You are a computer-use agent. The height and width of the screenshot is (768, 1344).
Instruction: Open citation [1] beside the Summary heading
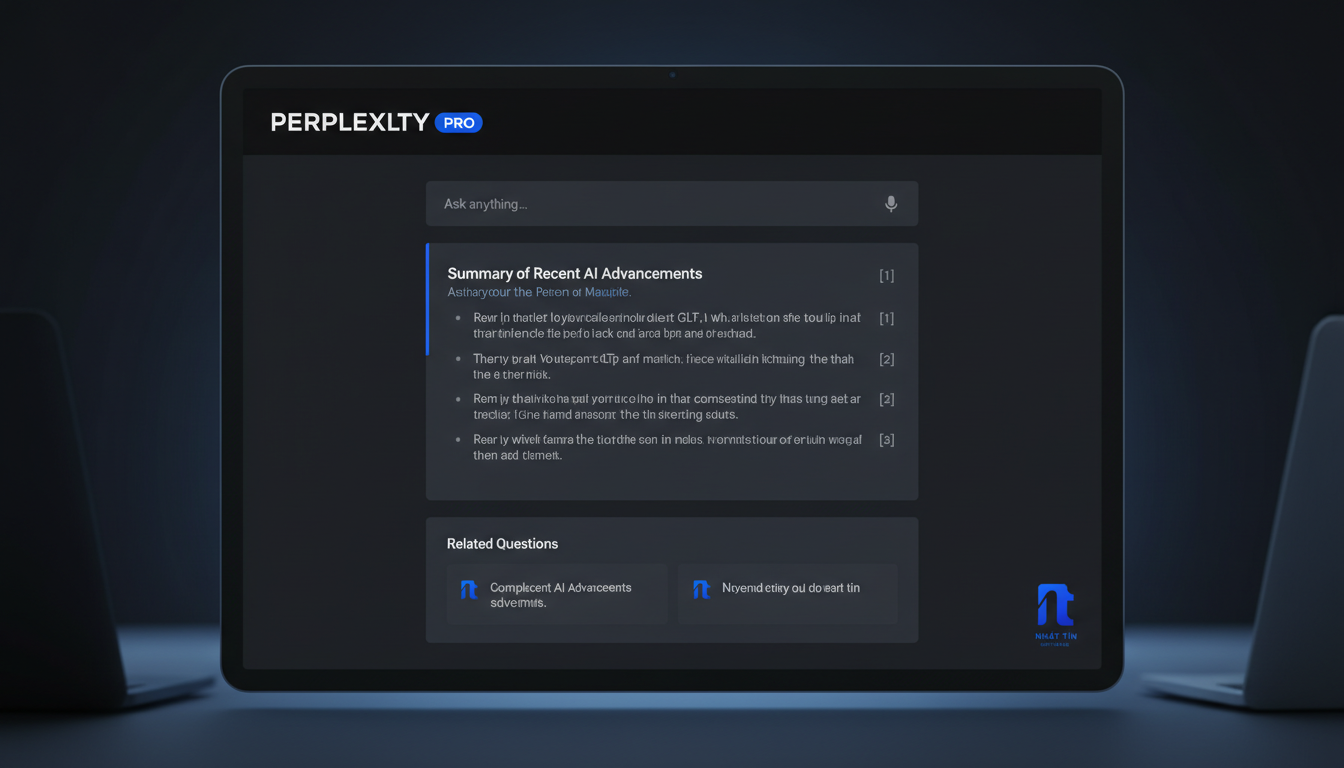[887, 276]
